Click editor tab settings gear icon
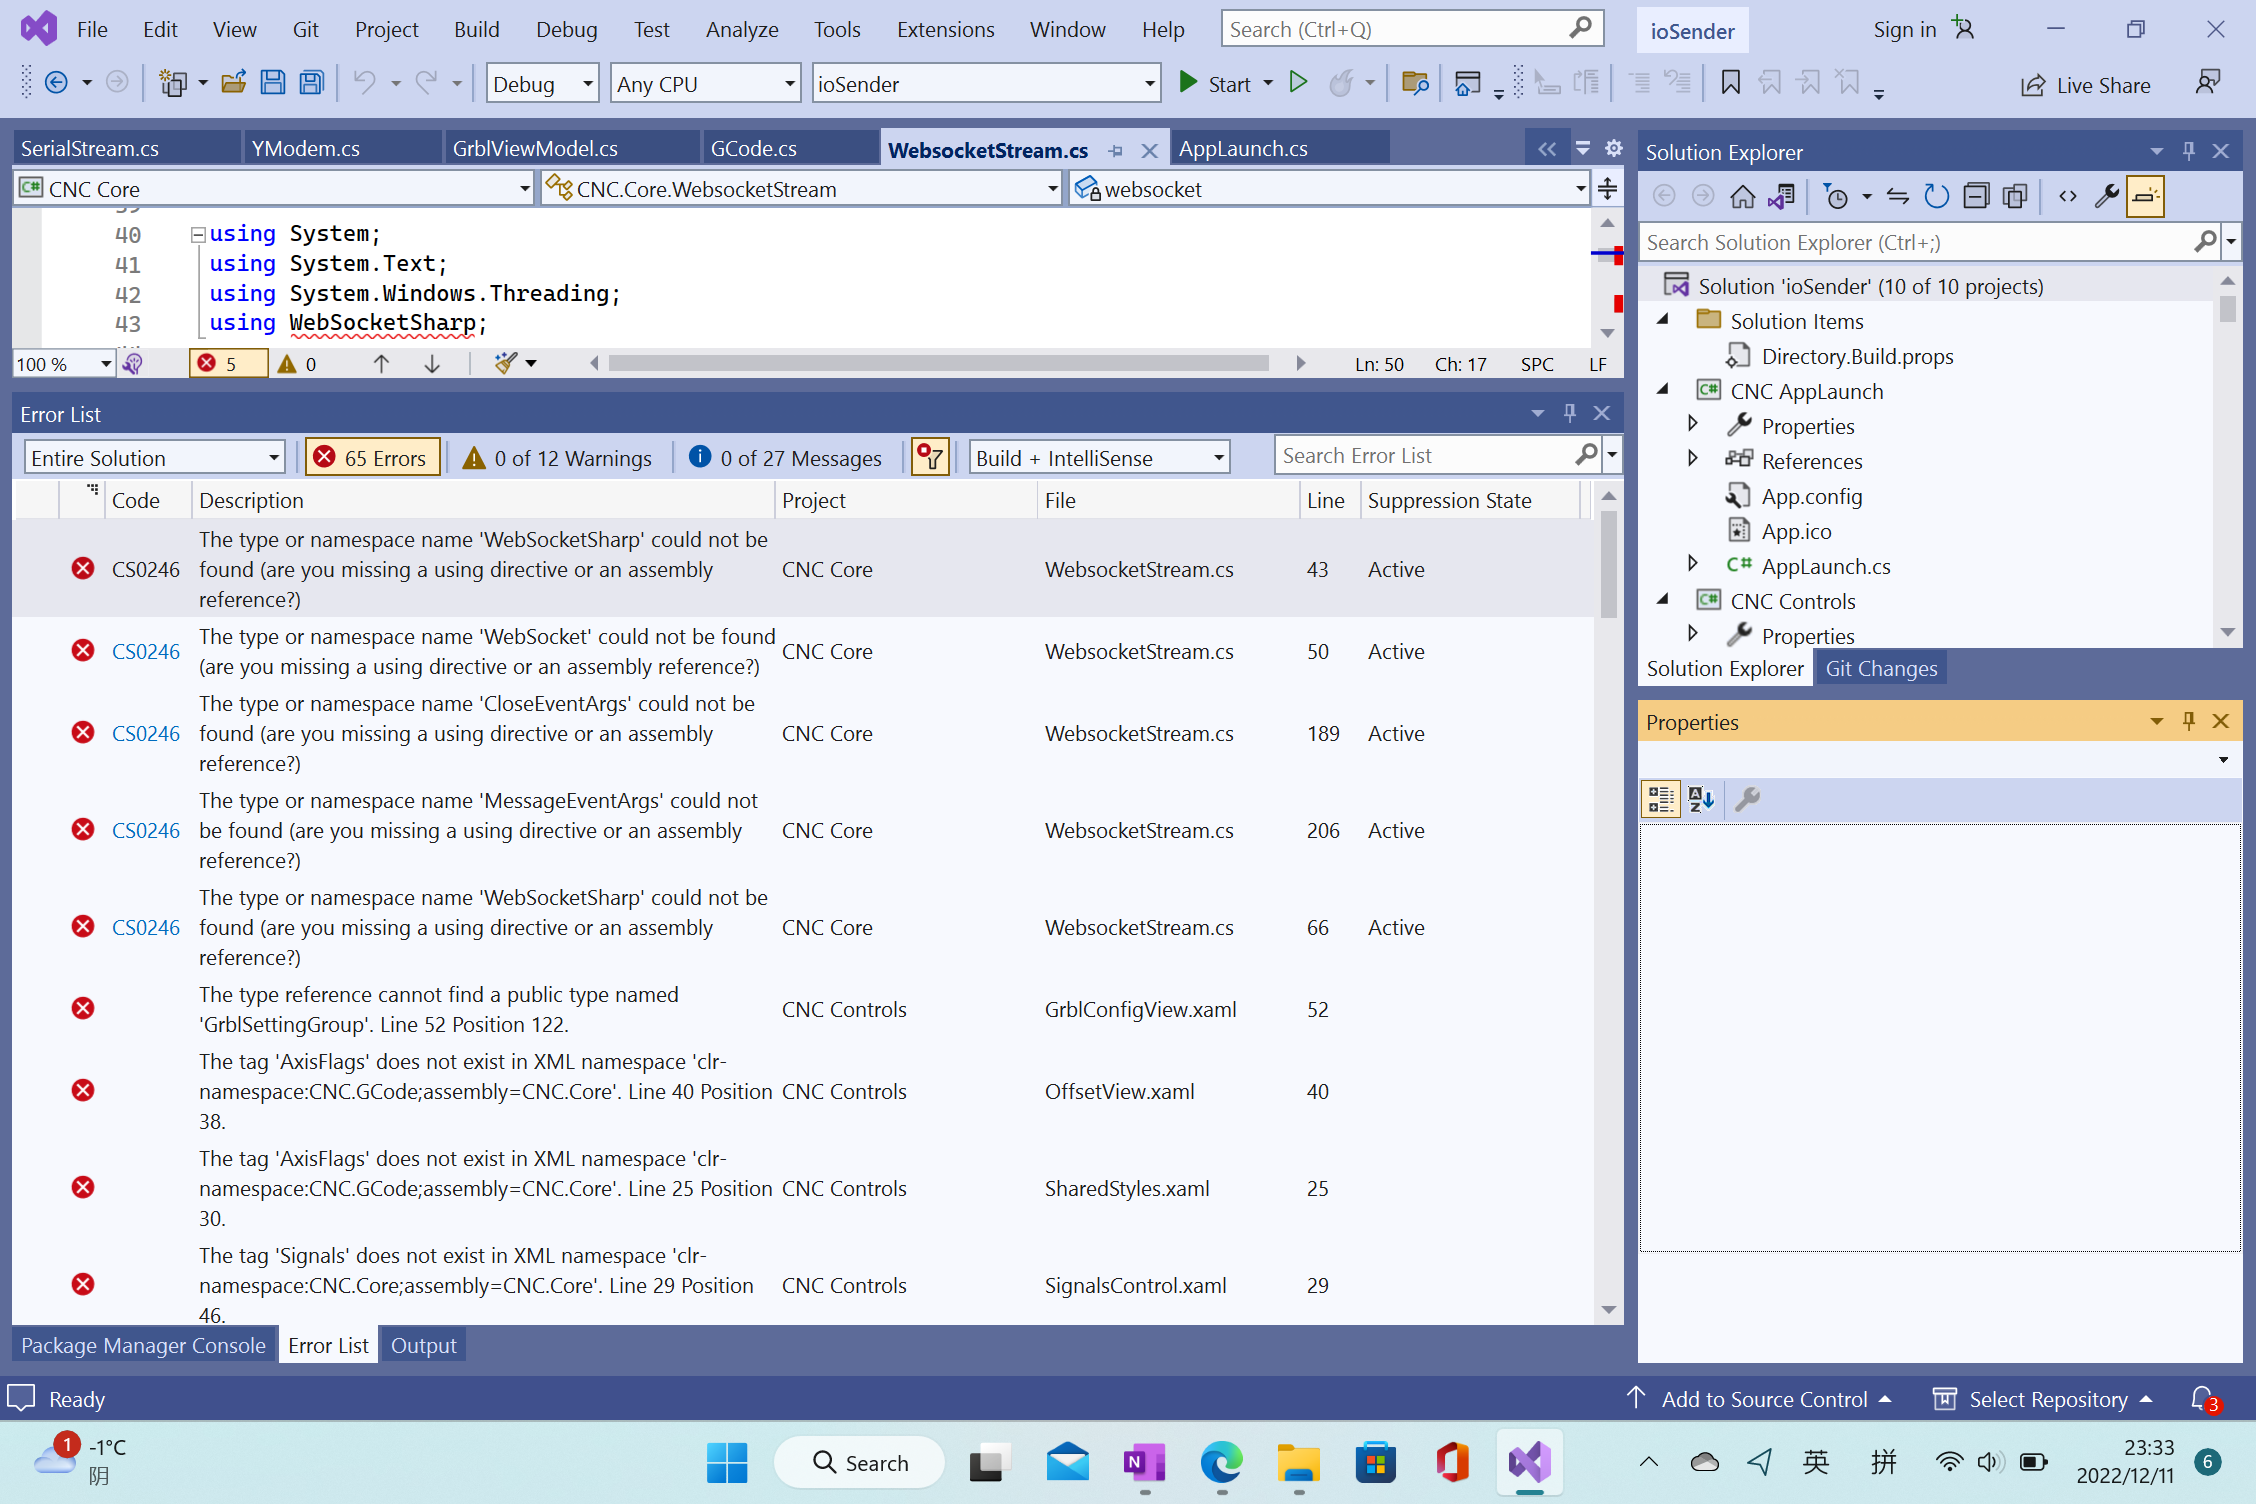This screenshot has height=1504, width=2256. [x=1613, y=149]
